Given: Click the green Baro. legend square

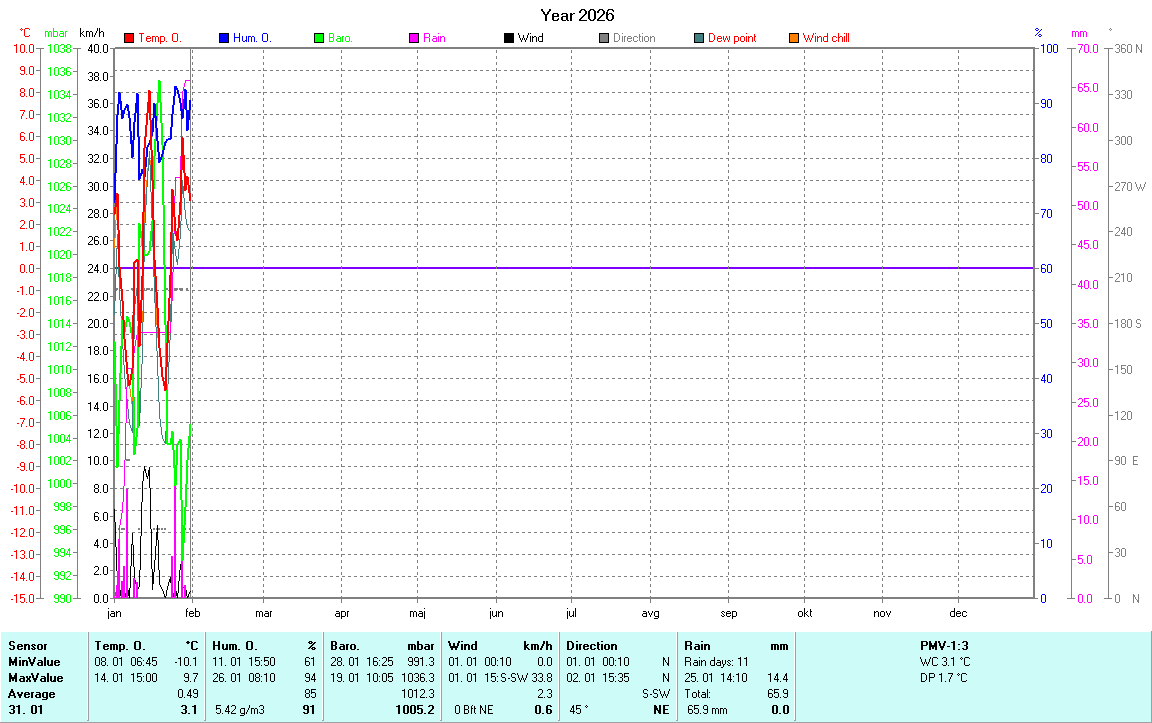Looking at the screenshot, I should [319, 38].
